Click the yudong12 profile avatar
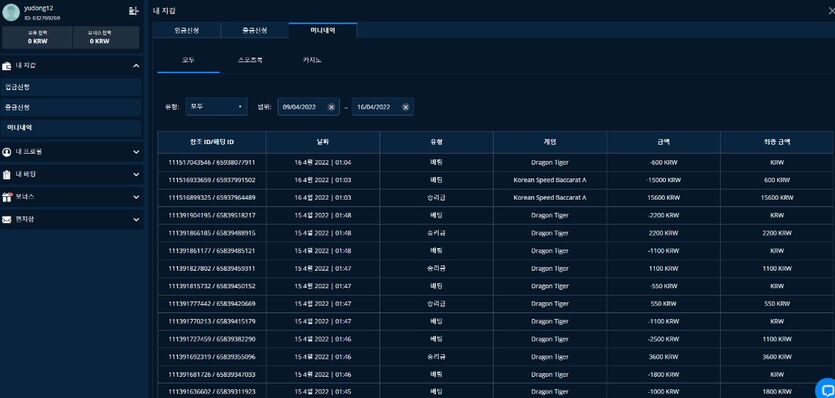This screenshot has width=835, height=398. tap(11, 12)
